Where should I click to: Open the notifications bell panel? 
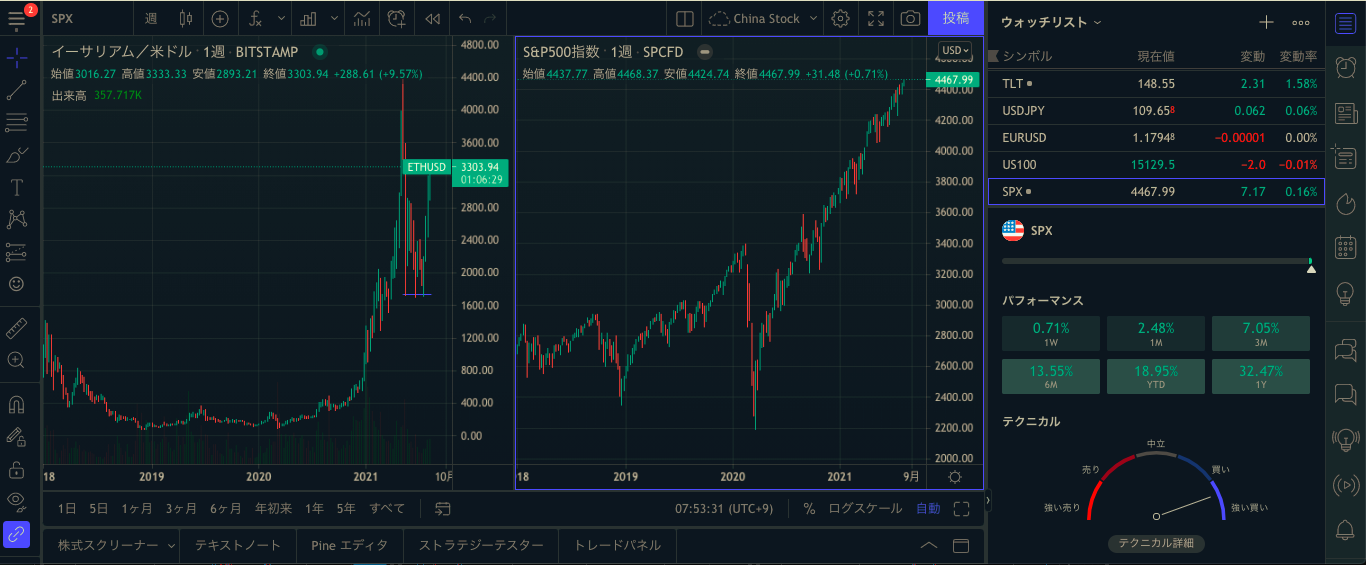click(x=1346, y=529)
